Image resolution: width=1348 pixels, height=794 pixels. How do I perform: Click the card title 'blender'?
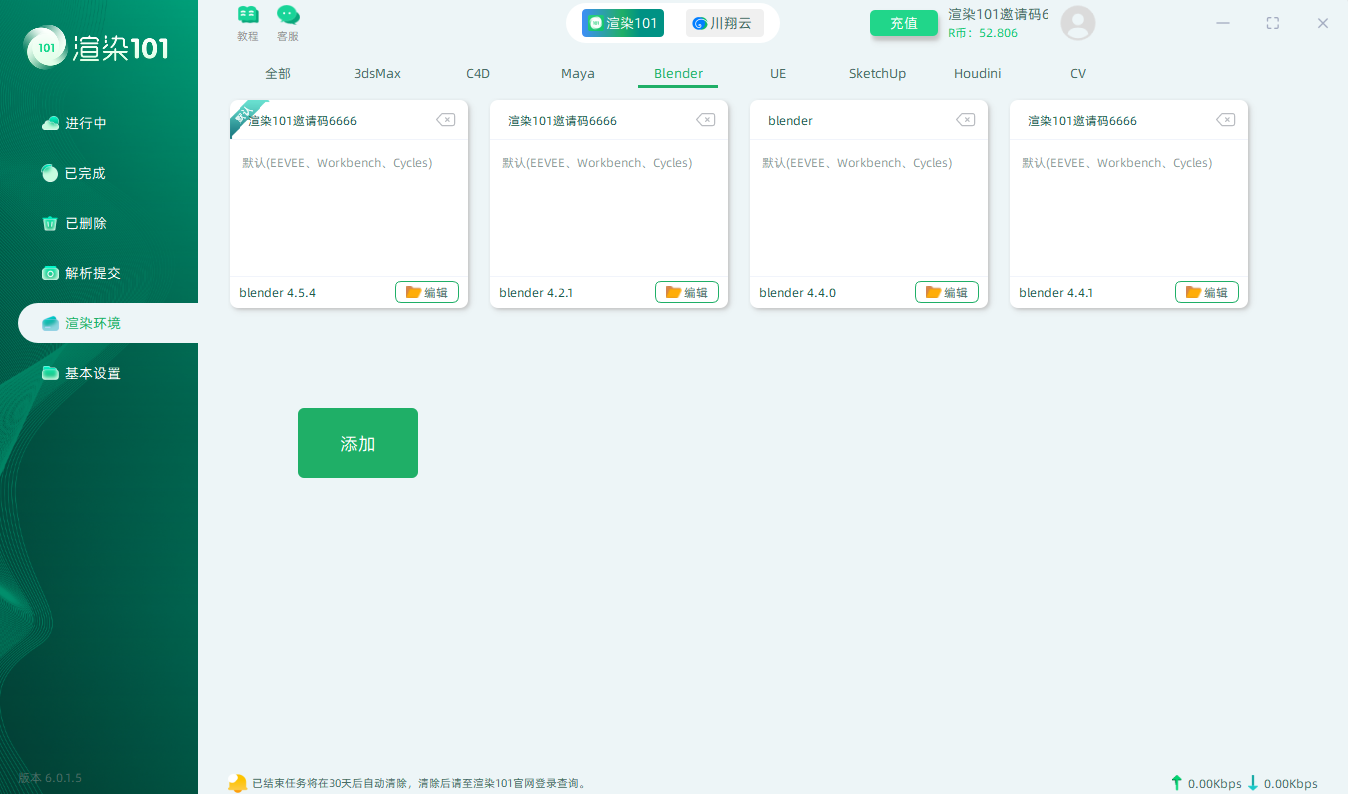(790, 121)
